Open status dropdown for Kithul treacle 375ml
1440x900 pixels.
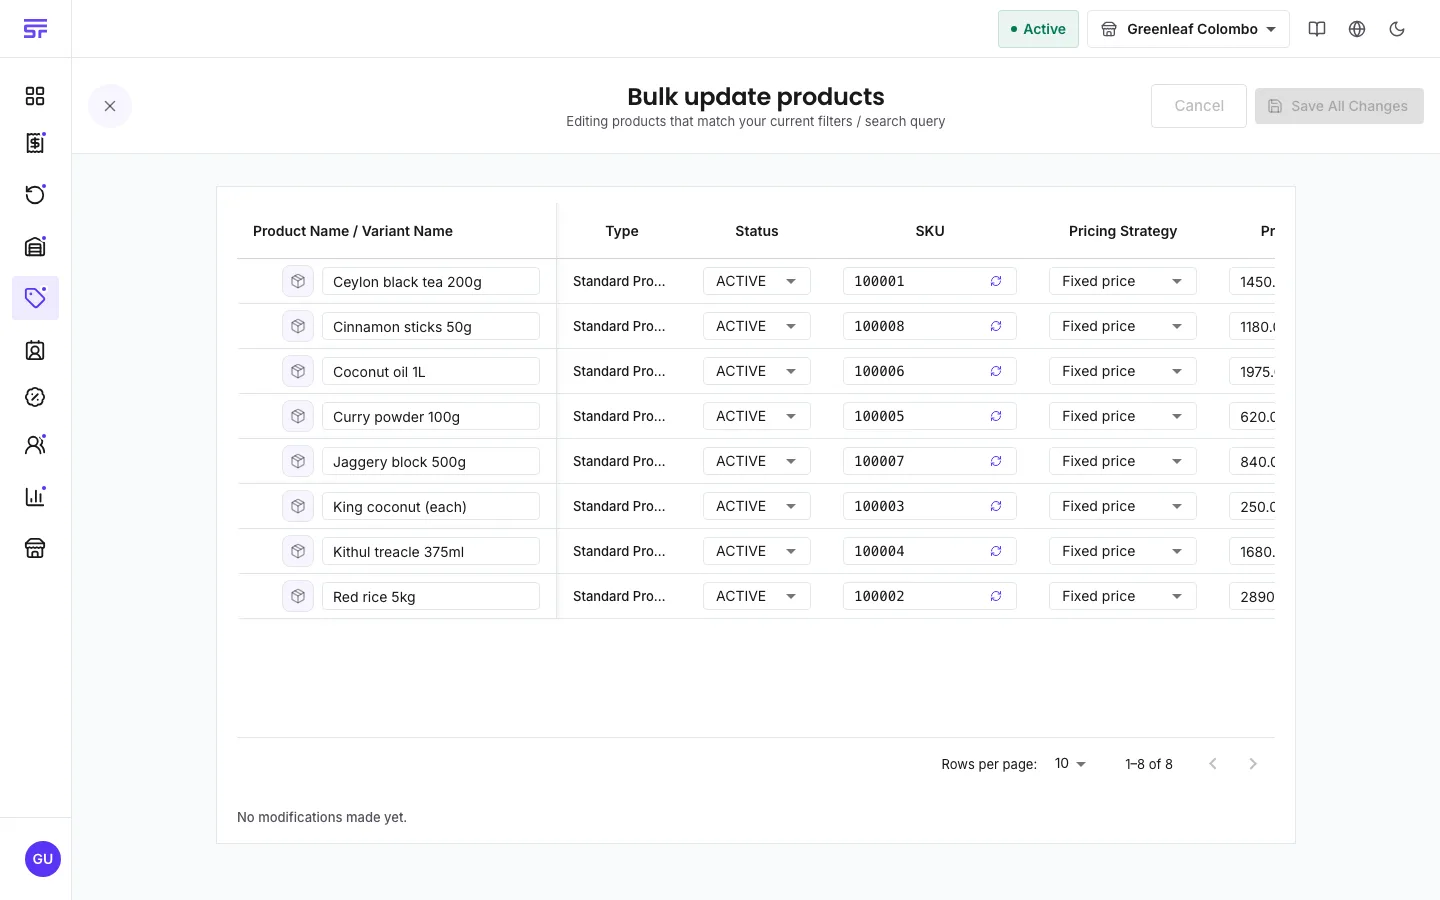[757, 551]
